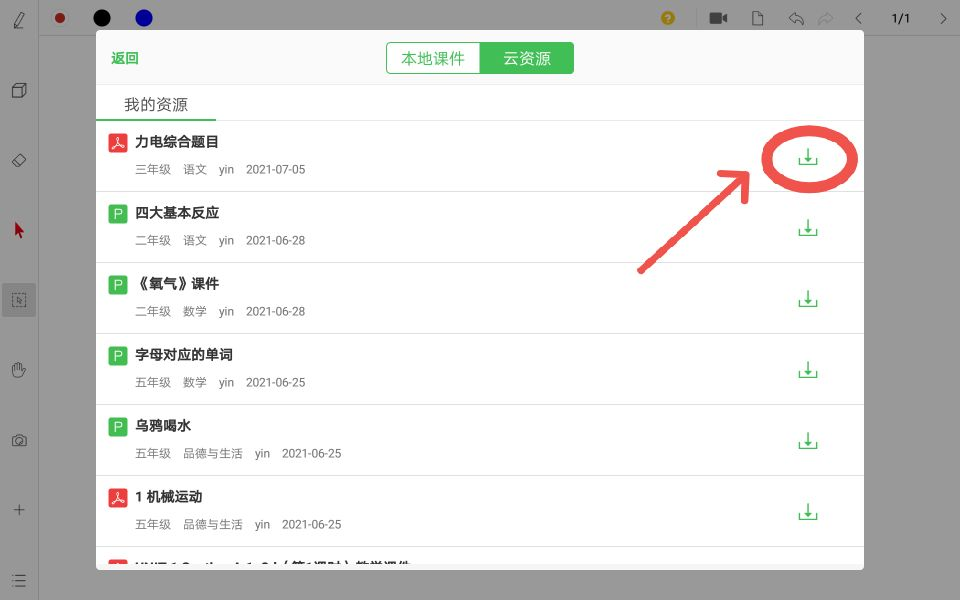Download 字母对应的单词 courseware
The height and width of the screenshot is (600, 960).
(x=808, y=370)
